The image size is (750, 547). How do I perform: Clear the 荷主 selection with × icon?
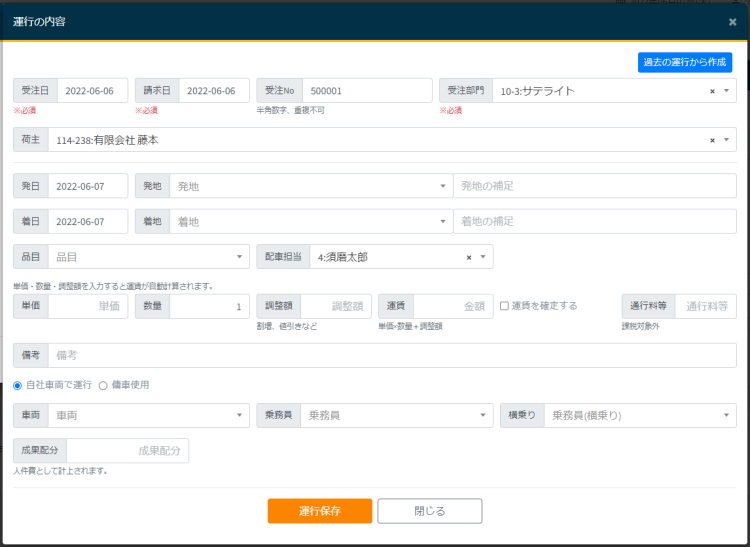pyautogui.click(x=712, y=140)
